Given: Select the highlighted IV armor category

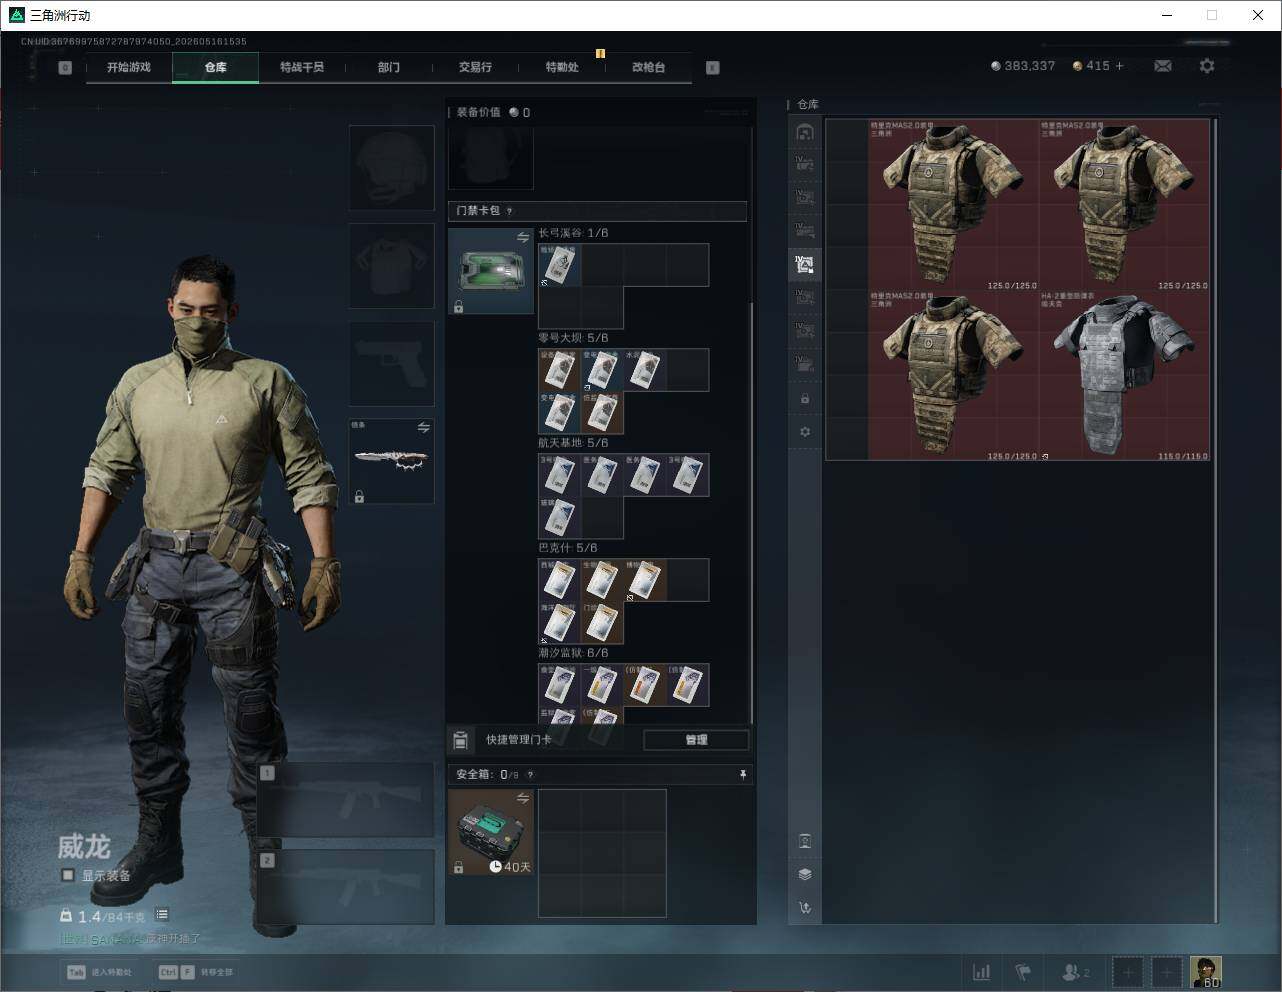Looking at the screenshot, I should coord(805,264).
